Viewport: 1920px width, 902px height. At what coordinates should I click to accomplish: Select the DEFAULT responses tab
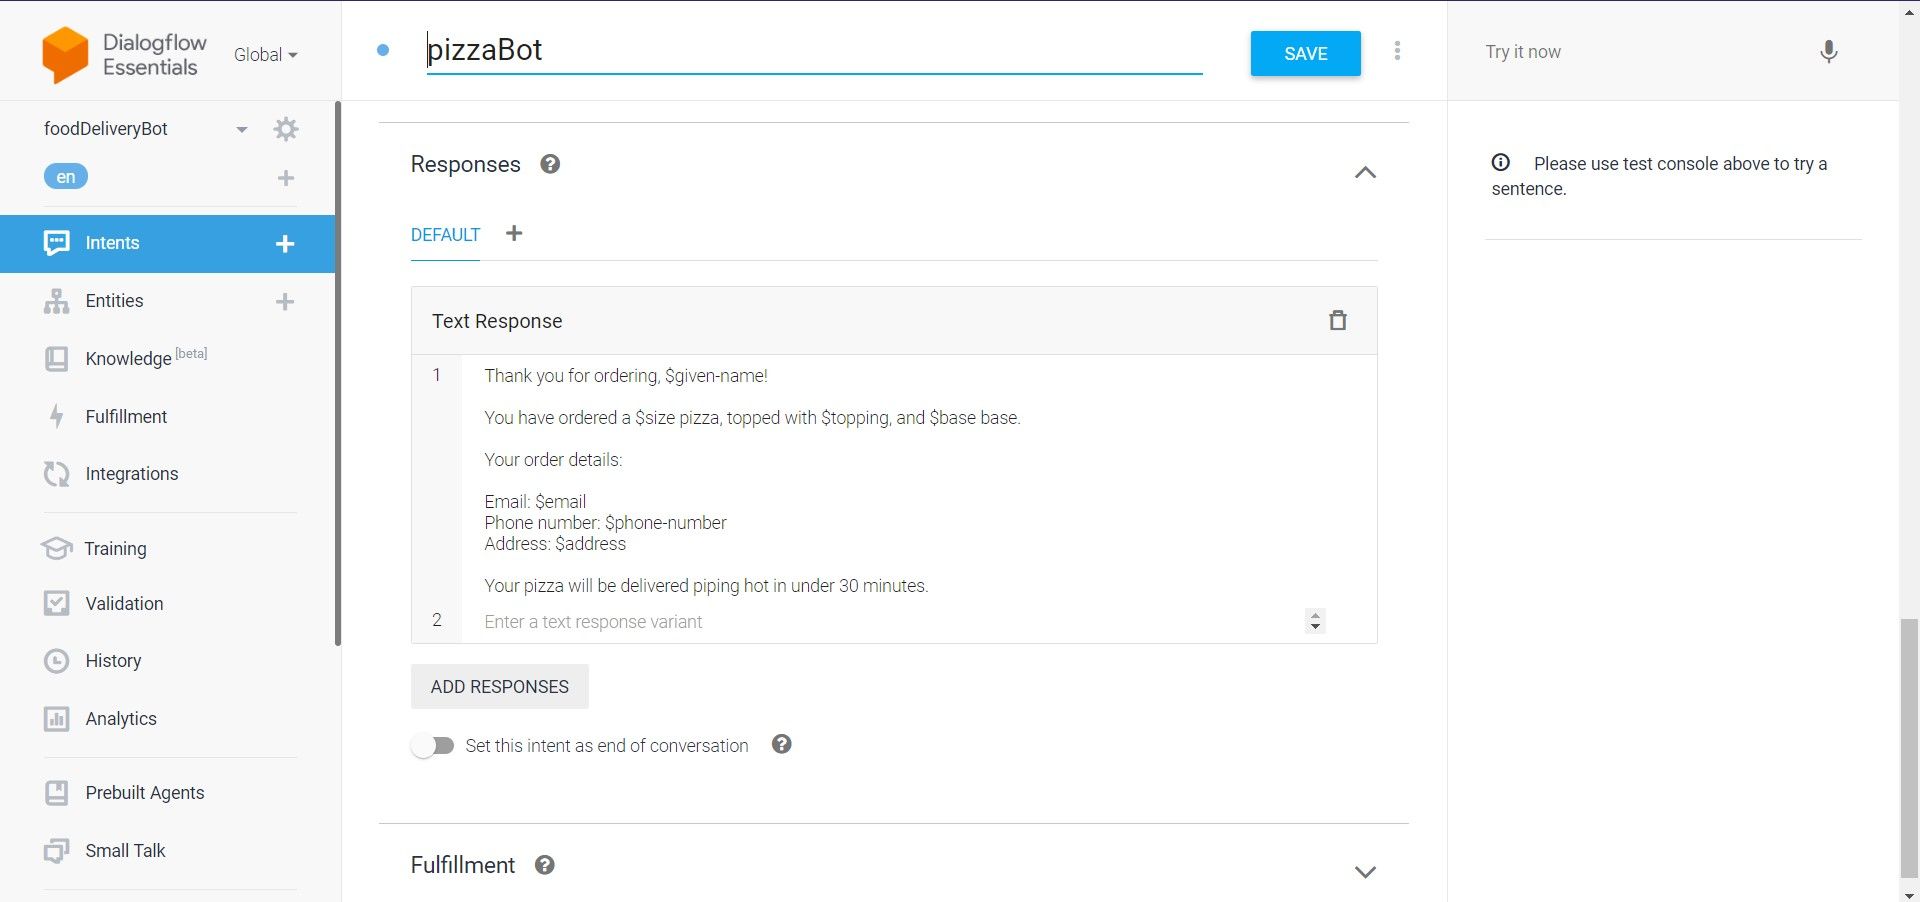pos(445,235)
